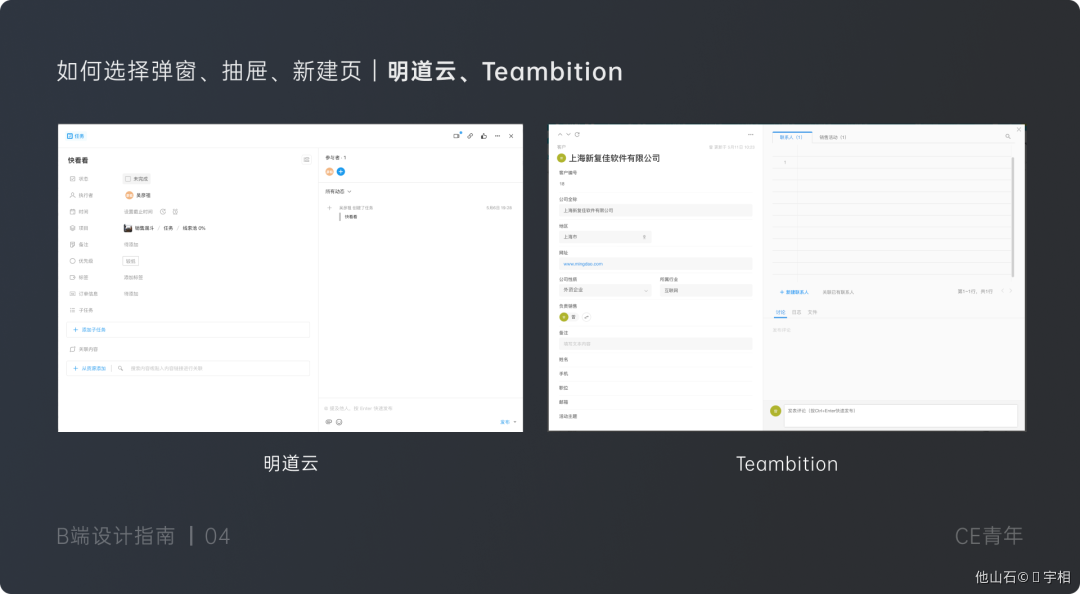This screenshot has height=594, width=1080.
Task: Copy task link via chain icon
Action: coord(470,136)
